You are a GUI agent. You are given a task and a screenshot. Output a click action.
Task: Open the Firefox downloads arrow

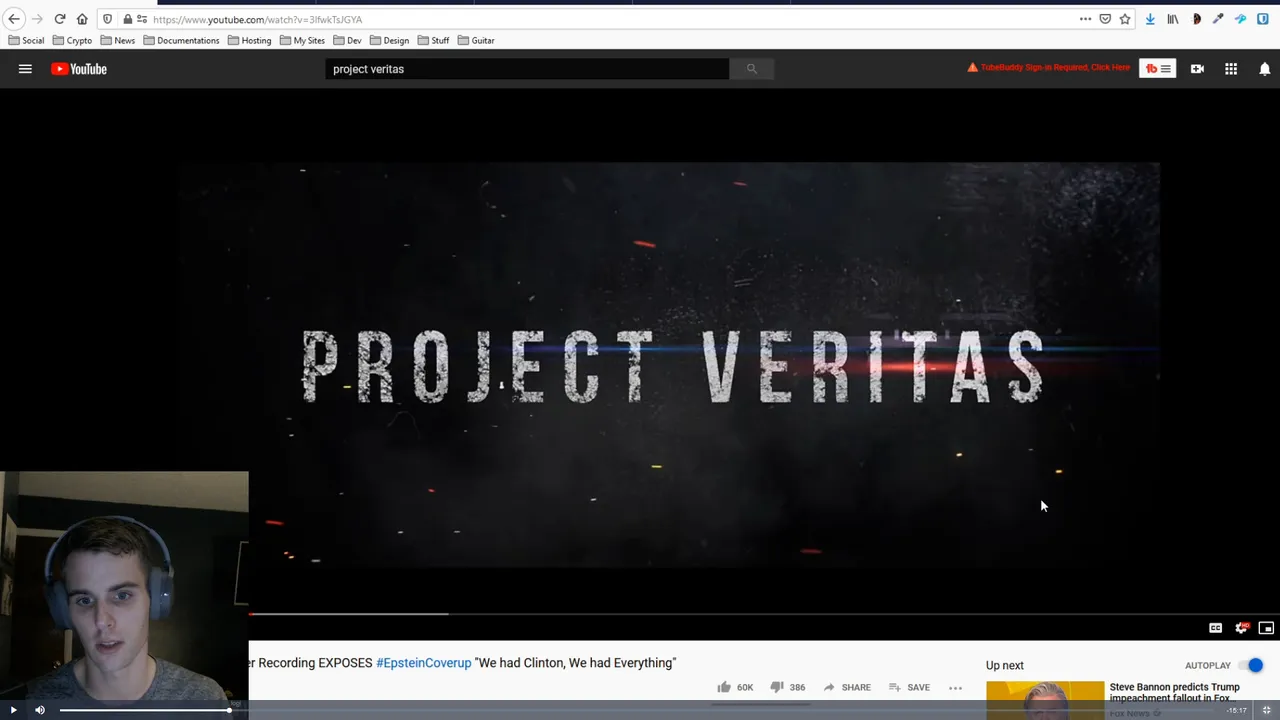coord(1150,19)
